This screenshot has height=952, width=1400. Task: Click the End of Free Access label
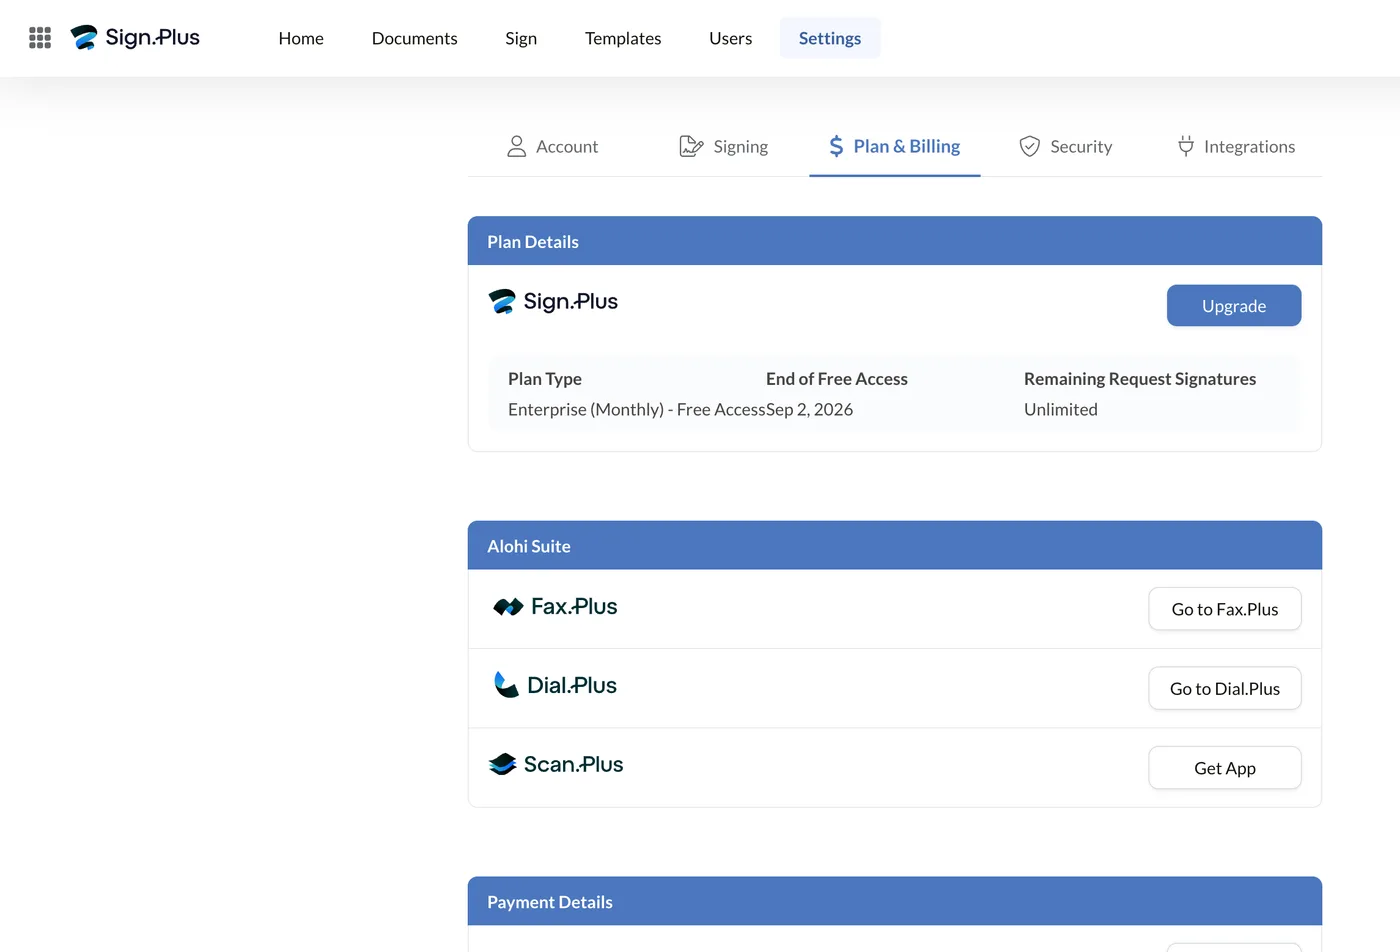[x=837, y=379]
